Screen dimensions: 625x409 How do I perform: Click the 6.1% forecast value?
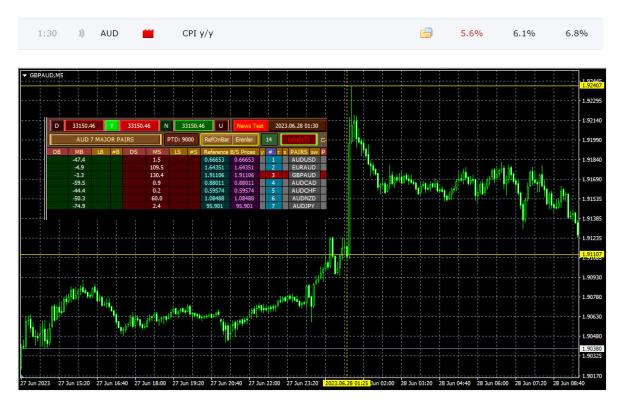pyautogui.click(x=524, y=33)
